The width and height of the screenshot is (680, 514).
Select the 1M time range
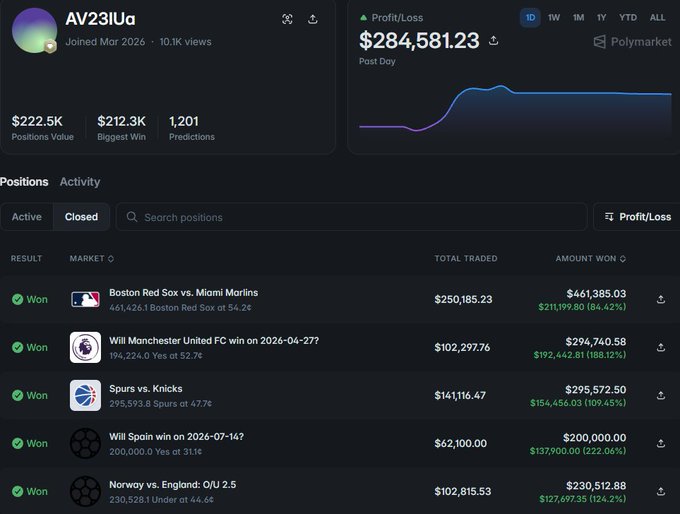578,18
